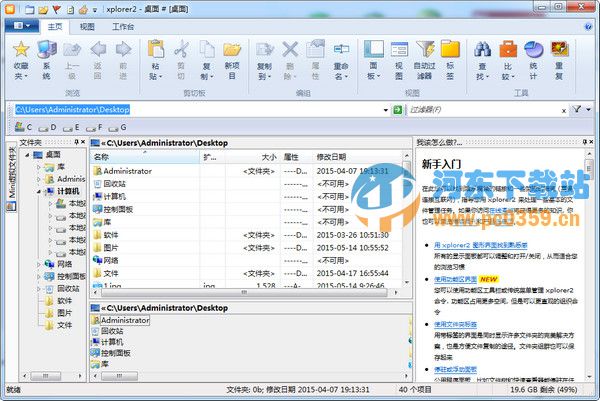Collapse the 计算机 node in folder tree
This screenshot has width=600, height=401.
click(39, 191)
